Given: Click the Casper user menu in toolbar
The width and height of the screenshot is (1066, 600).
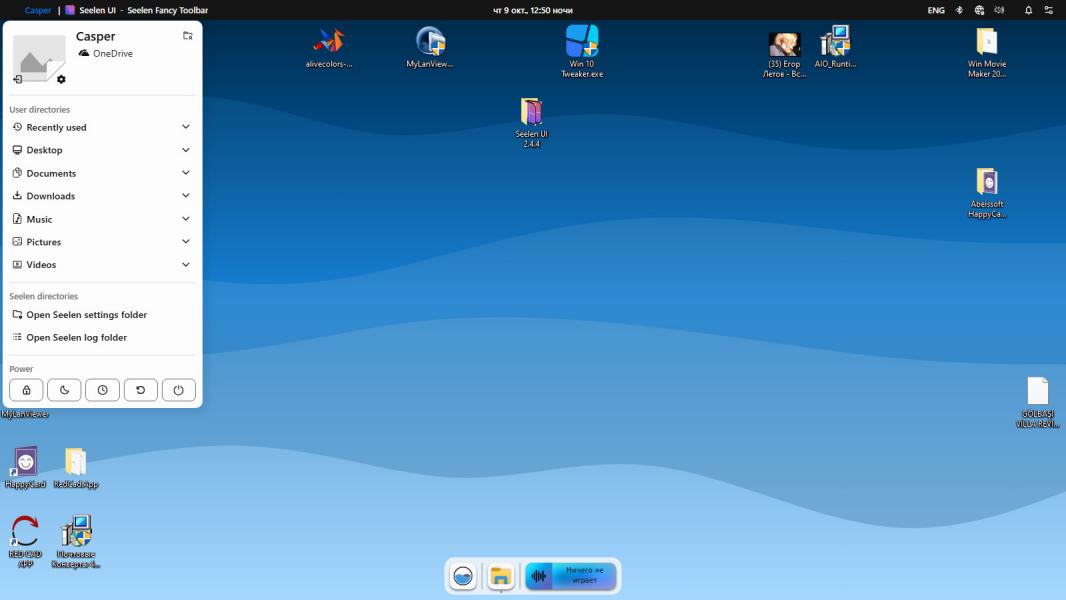Looking at the screenshot, I should [38, 10].
